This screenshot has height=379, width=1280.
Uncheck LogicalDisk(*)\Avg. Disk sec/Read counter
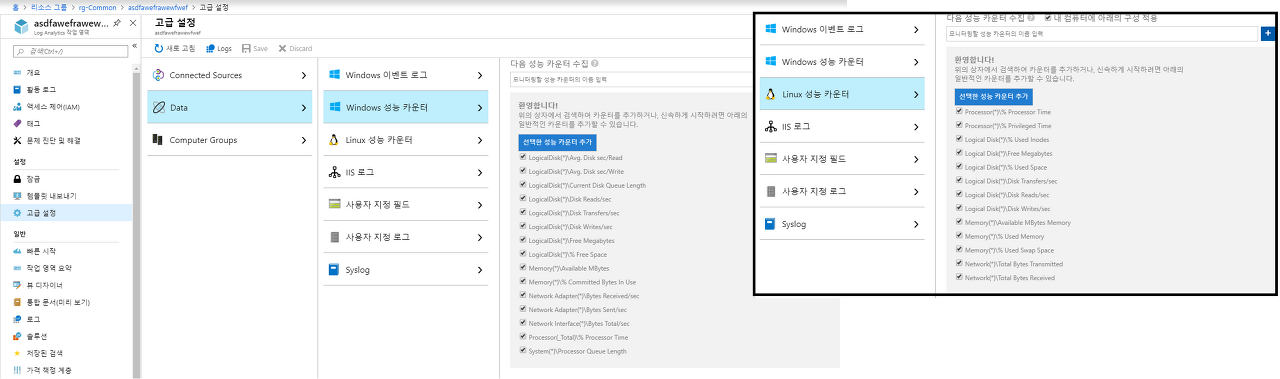click(522, 157)
